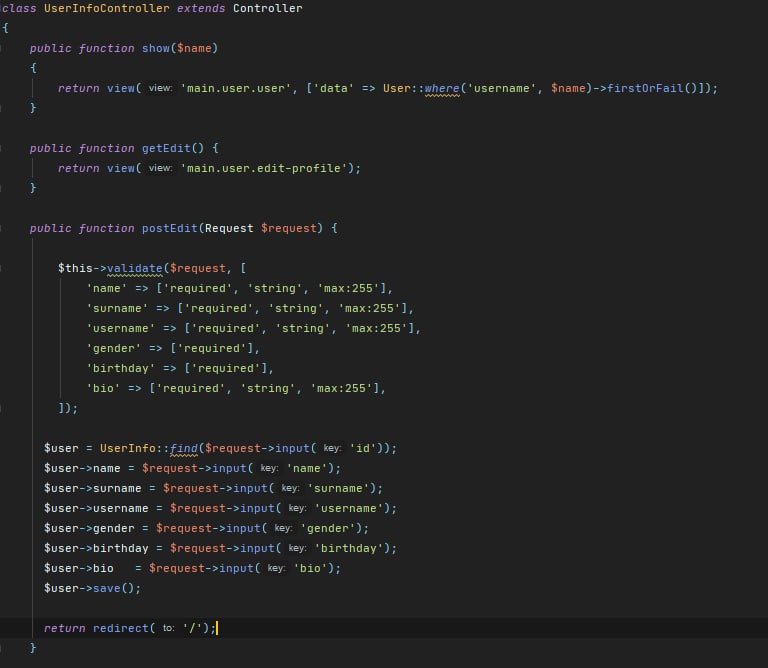Click the 'birthday' validation rule key
Image resolution: width=768 pixels, height=668 pixels.
click(120, 369)
